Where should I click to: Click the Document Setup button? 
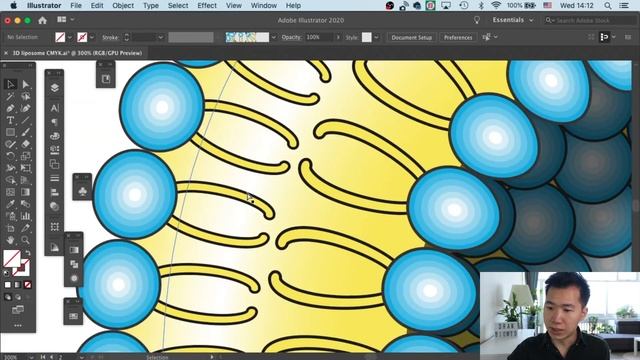(411, 37)
